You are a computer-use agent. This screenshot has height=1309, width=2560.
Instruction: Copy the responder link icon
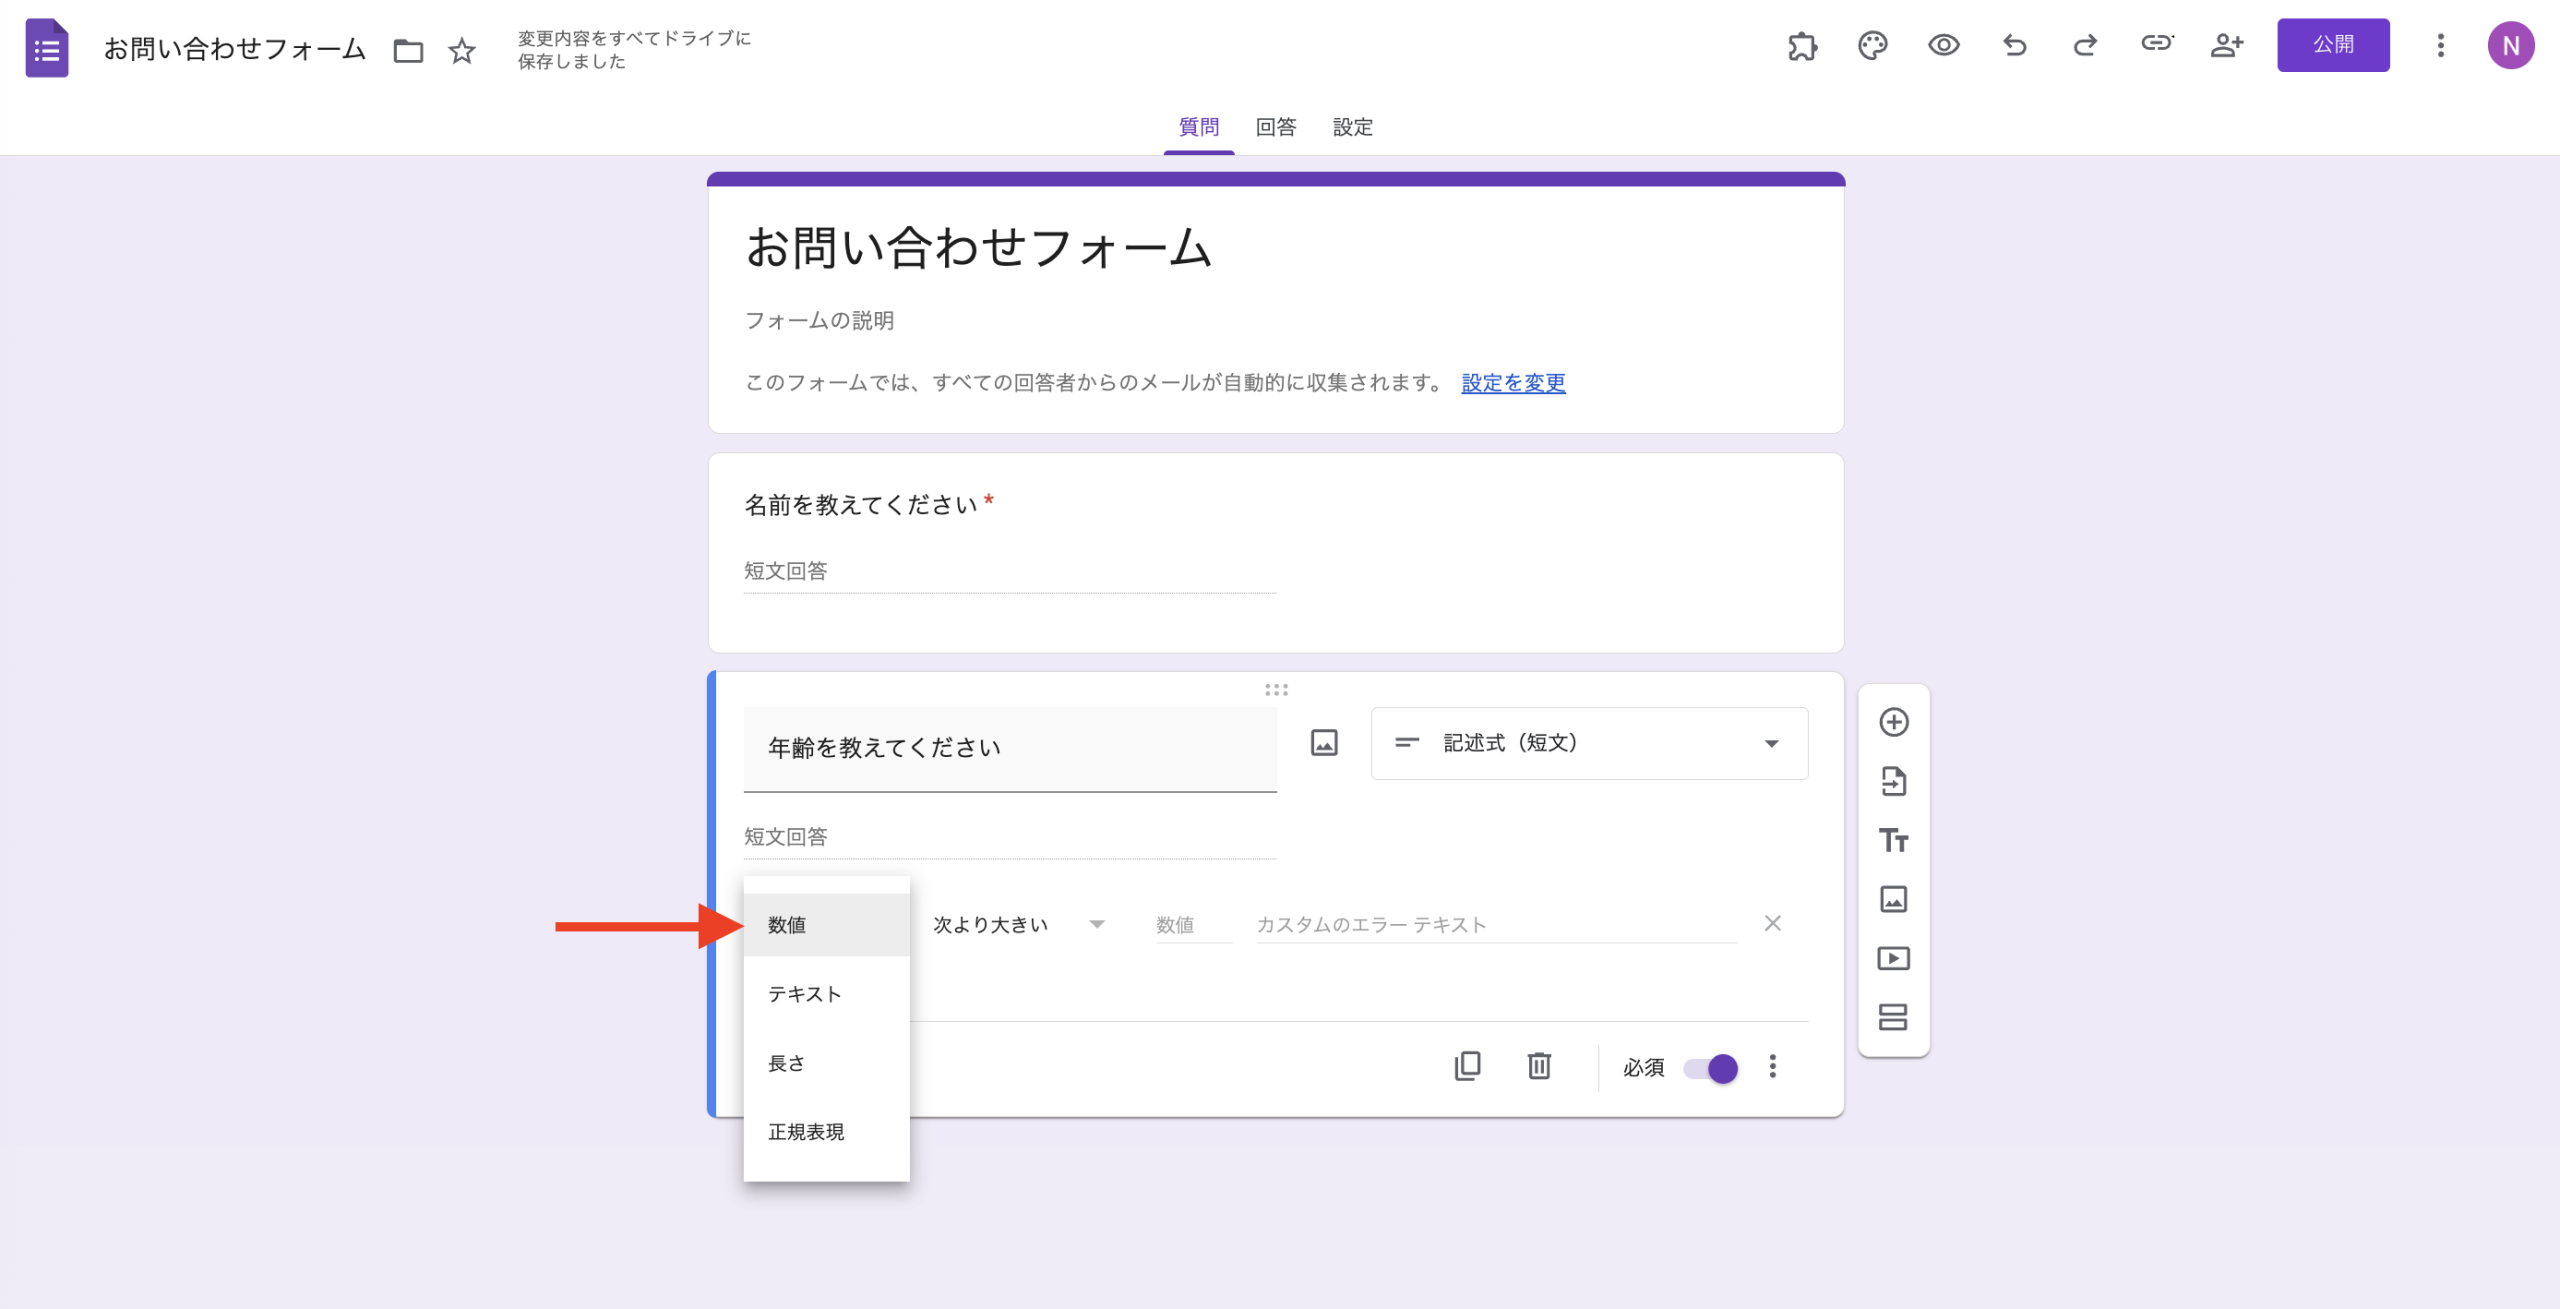click(x=2156, y=45)
